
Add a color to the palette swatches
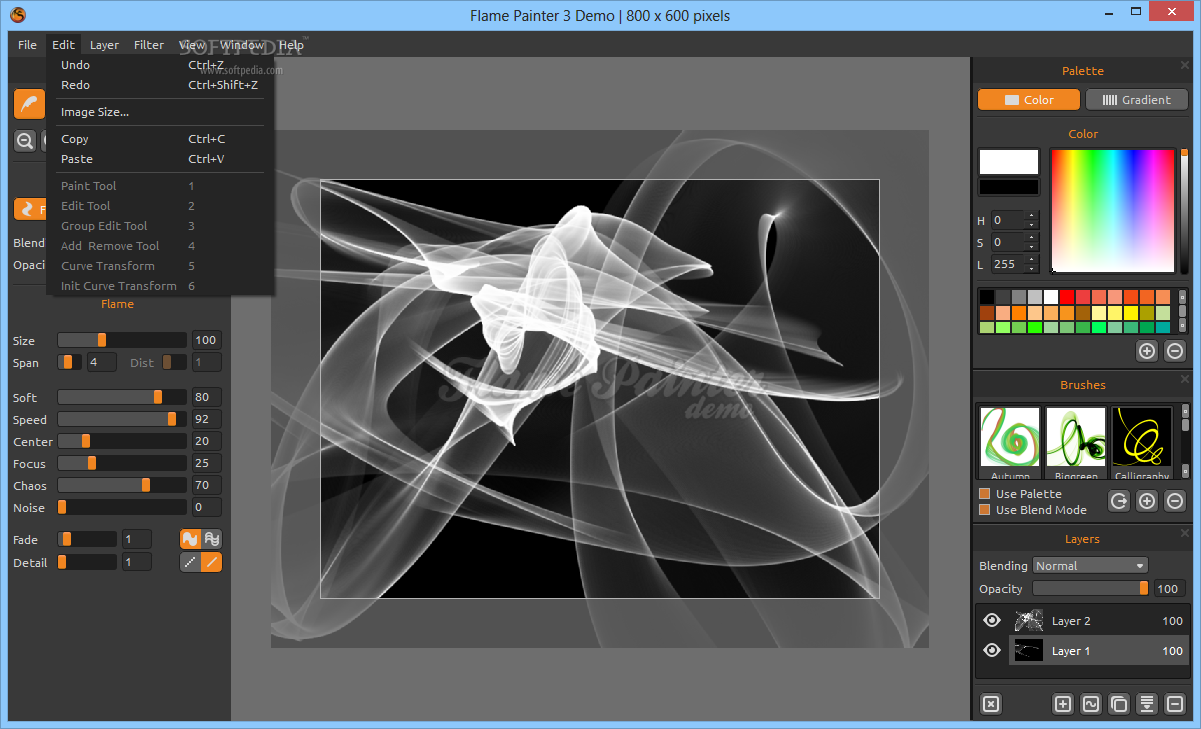click(1147, 351)
